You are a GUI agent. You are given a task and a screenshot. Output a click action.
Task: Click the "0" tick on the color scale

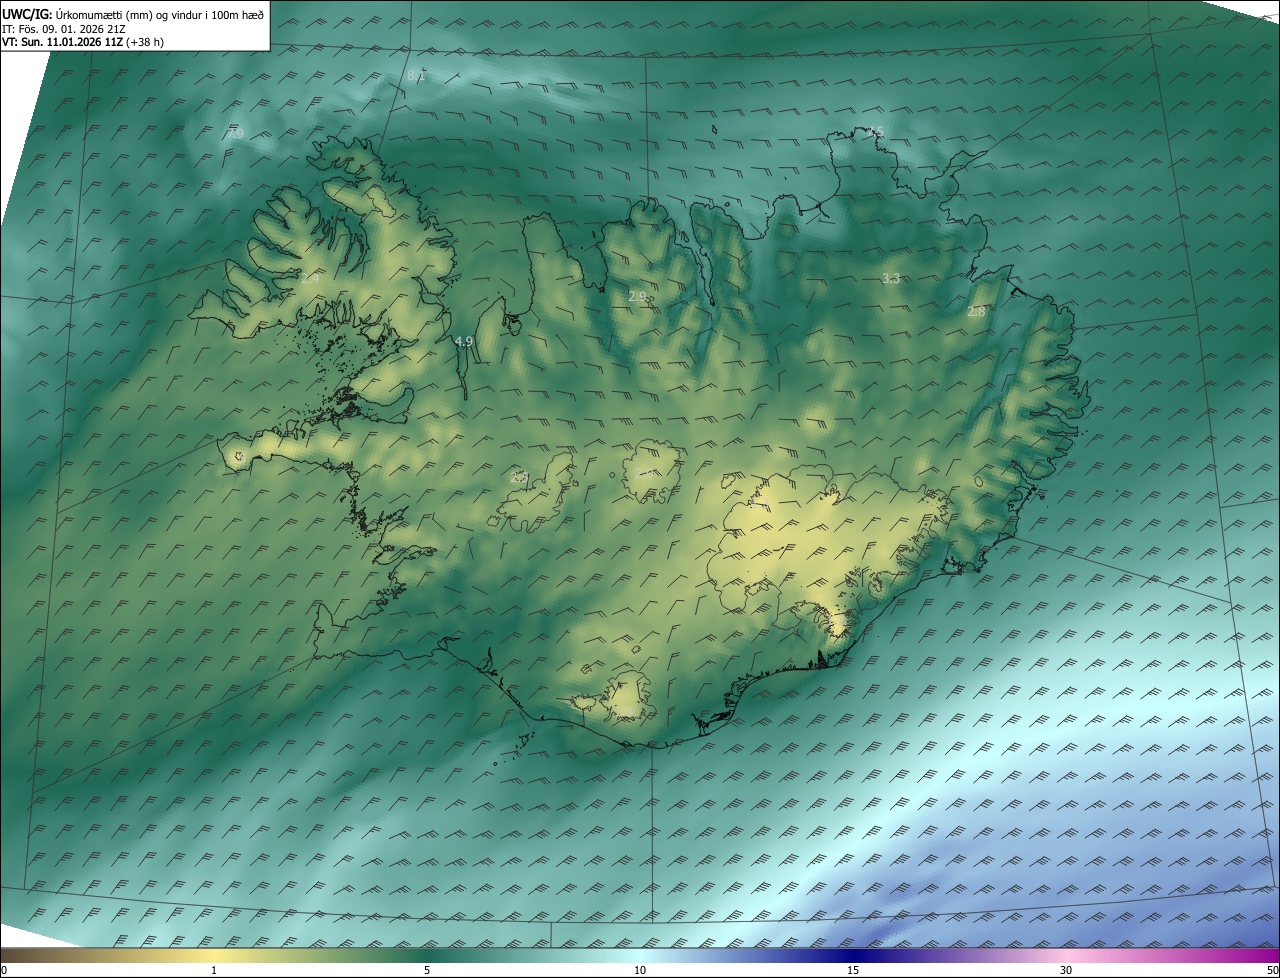click(x=4, y=970)
